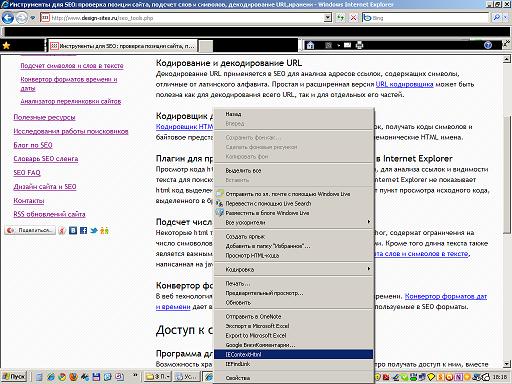
Task: Select the SEO tools page tab
Action: [x=122, y=46]
